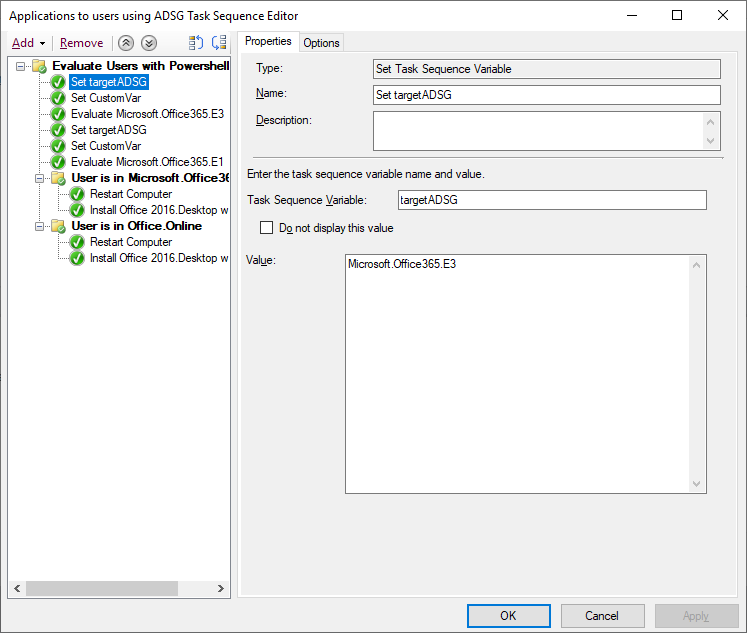The width and height of the screenshot is (747, 633).
Task: Click the Value text area
Action: click(517, 374)
